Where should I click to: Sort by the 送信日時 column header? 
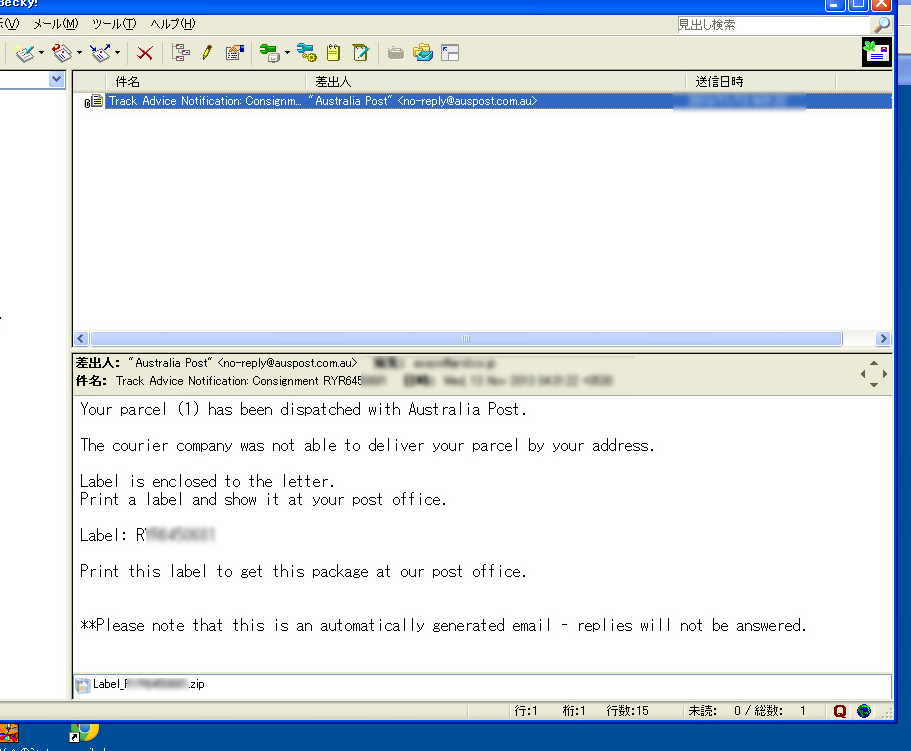coord(761,82)
